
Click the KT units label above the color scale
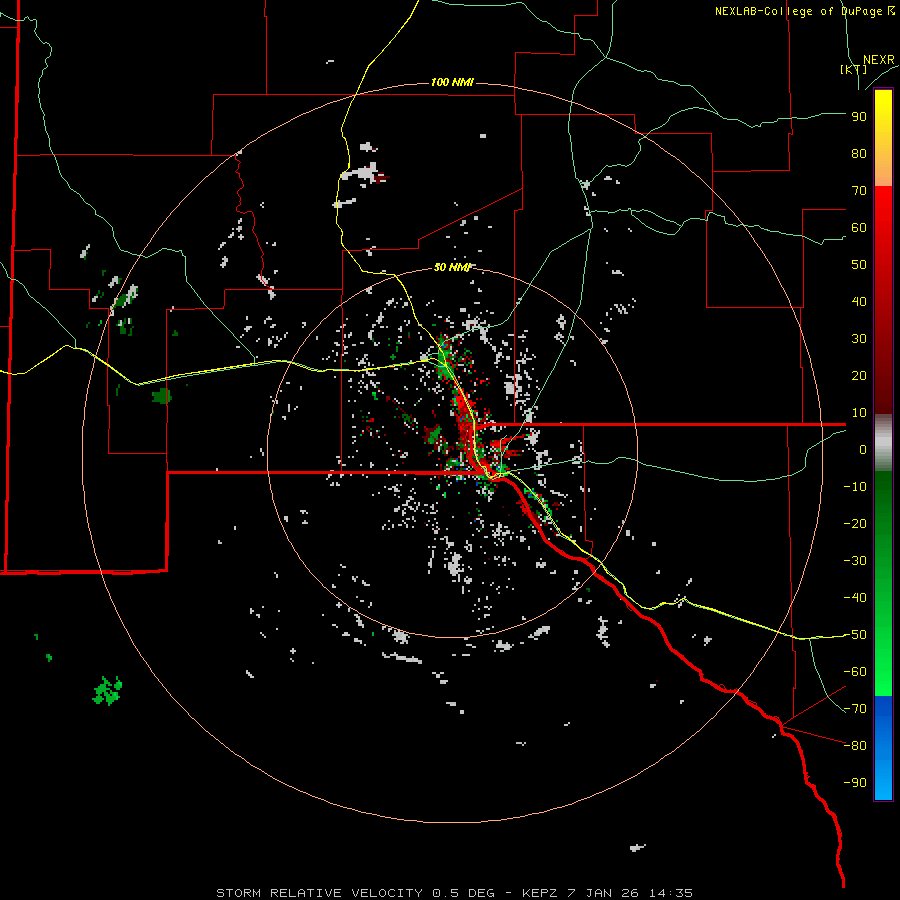[x=854, y=69]
